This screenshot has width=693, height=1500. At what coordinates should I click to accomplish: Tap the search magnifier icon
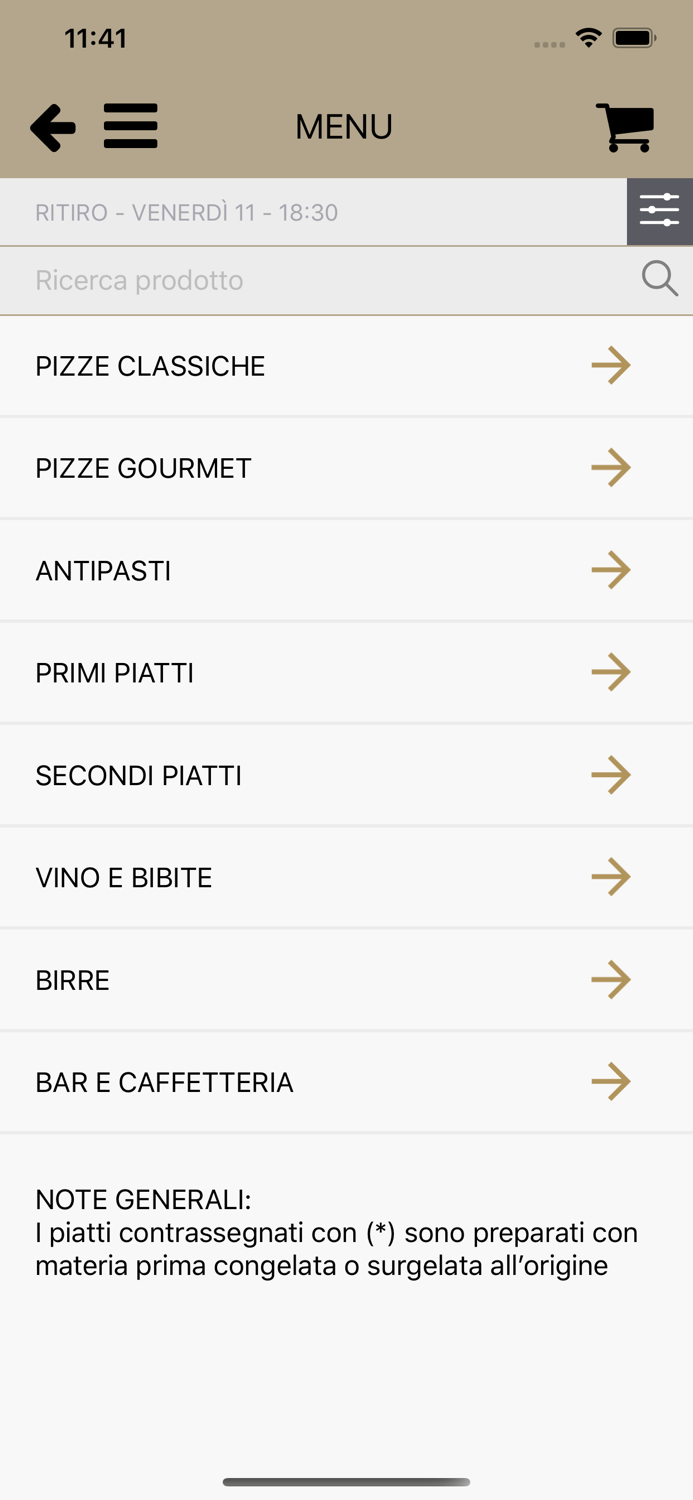tap(659, 279)
